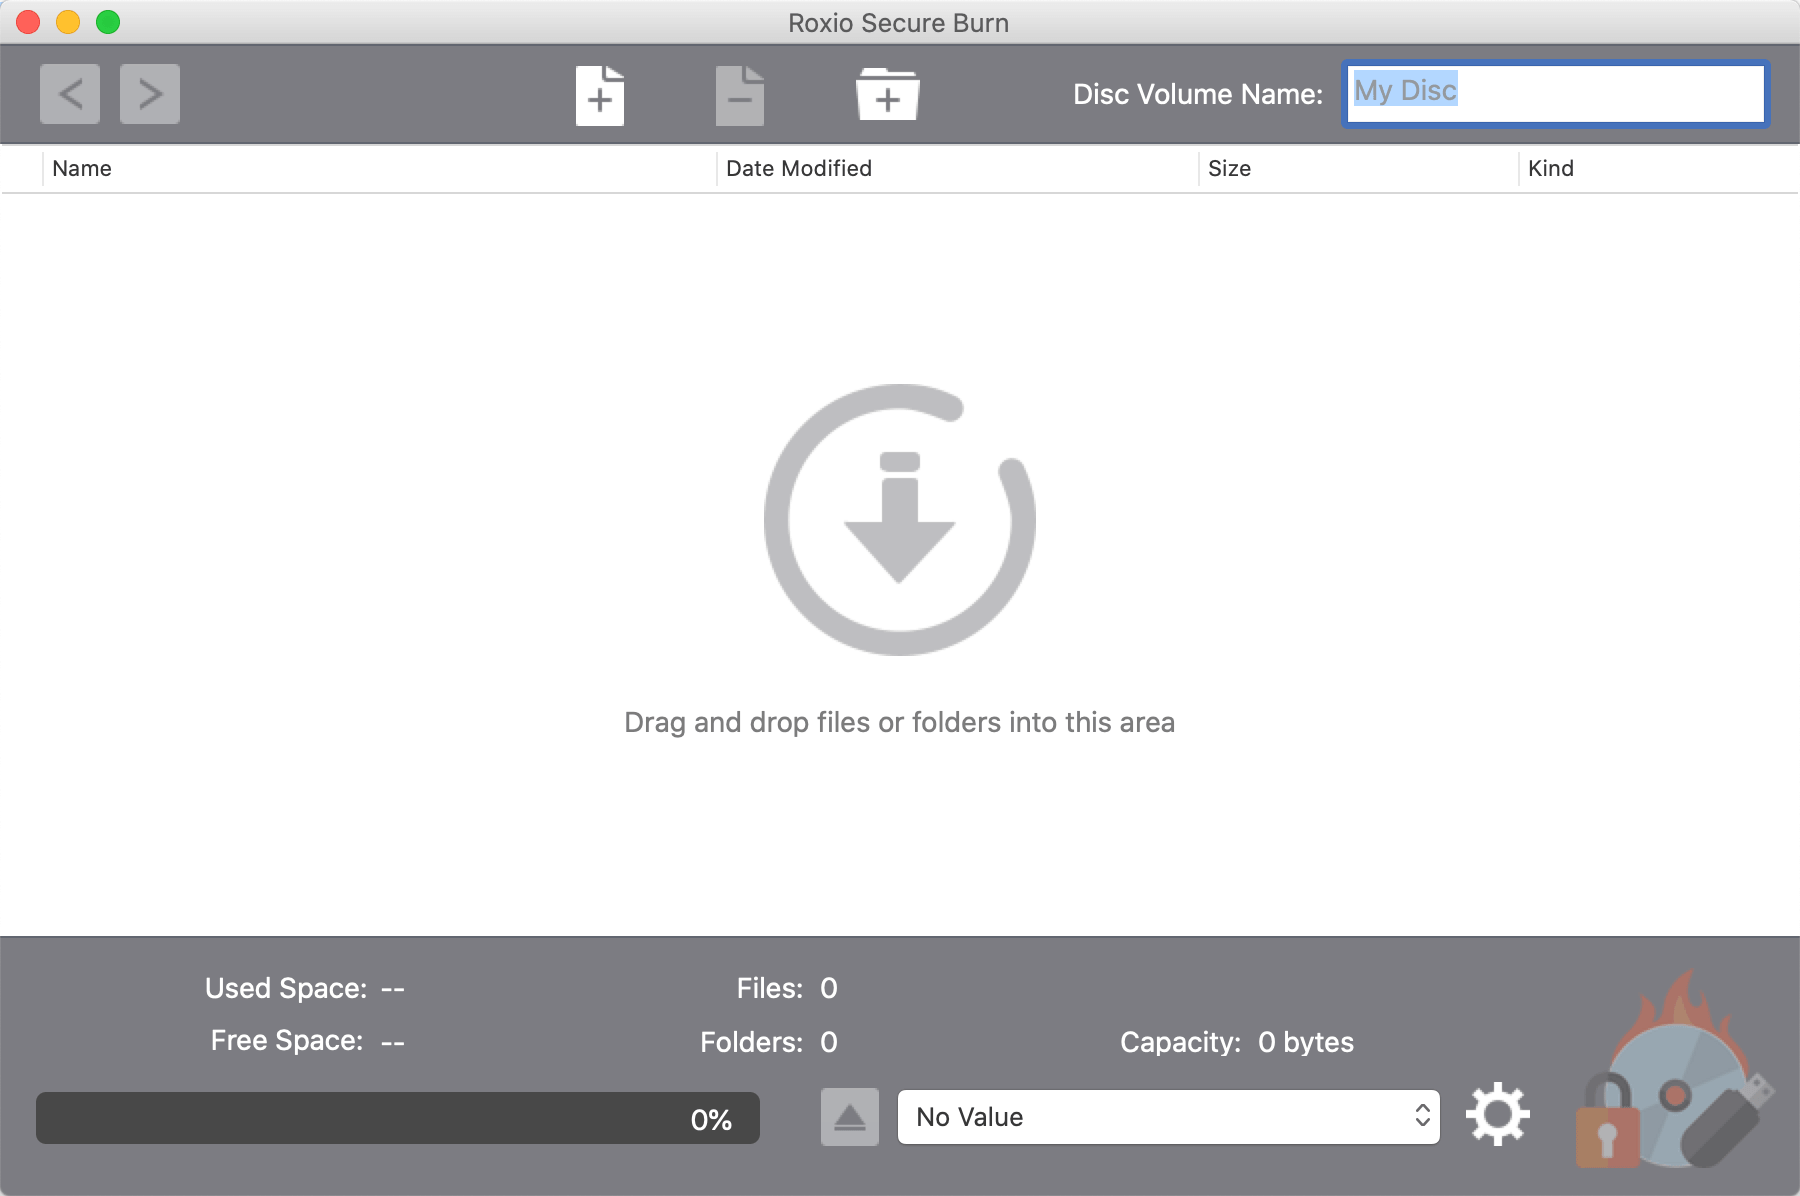
Task: Close the Roxio Secure Burn window
Action: coord(28,22)
